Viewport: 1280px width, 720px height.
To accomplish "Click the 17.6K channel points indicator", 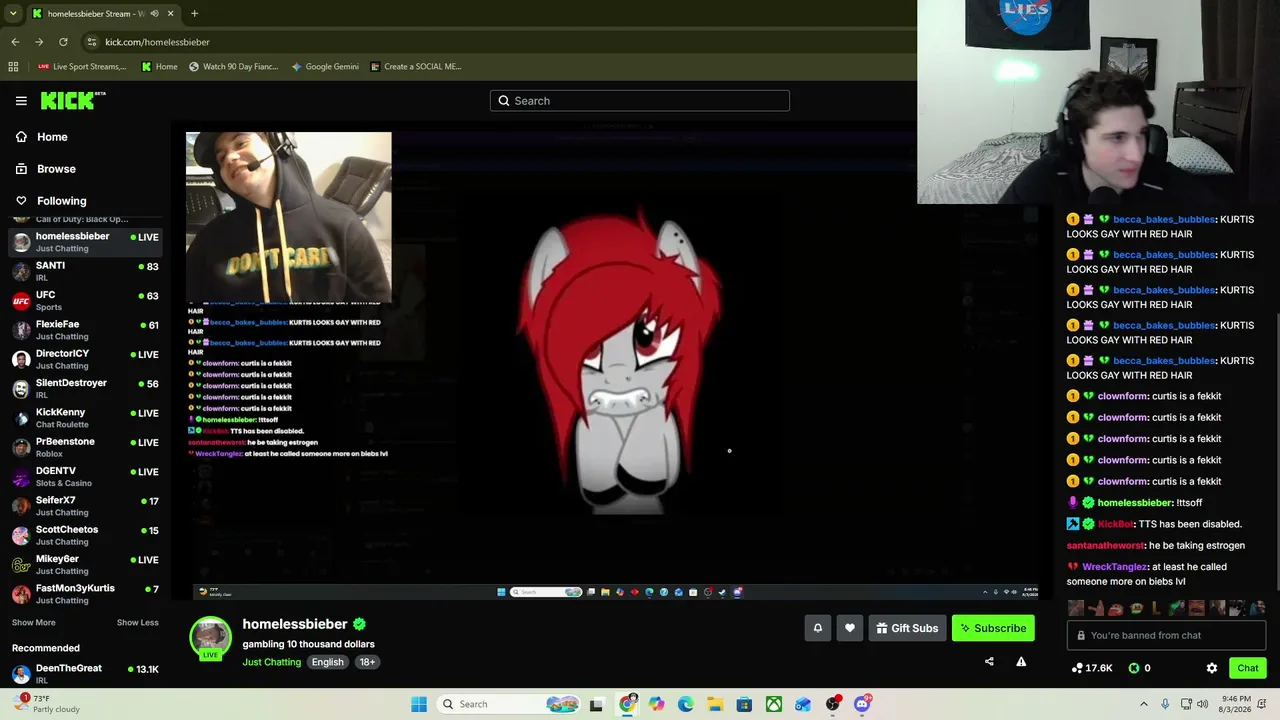I will coord(1091,668).
